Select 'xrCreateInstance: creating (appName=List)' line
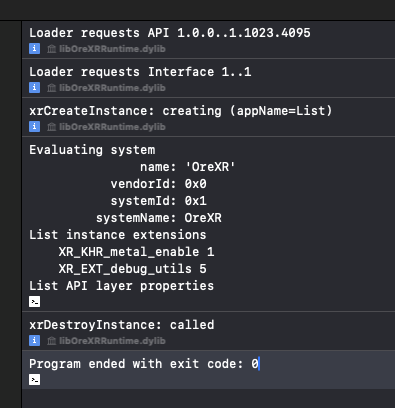395x408 pixels. (181, 111)
